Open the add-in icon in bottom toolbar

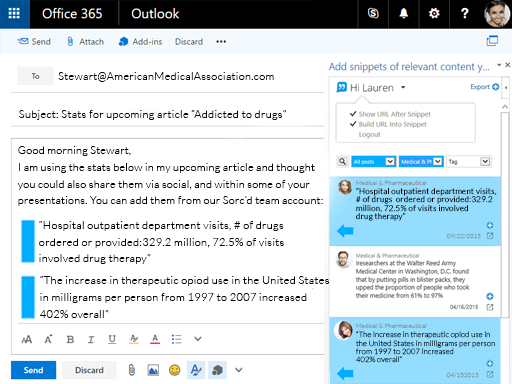[217, 370]
